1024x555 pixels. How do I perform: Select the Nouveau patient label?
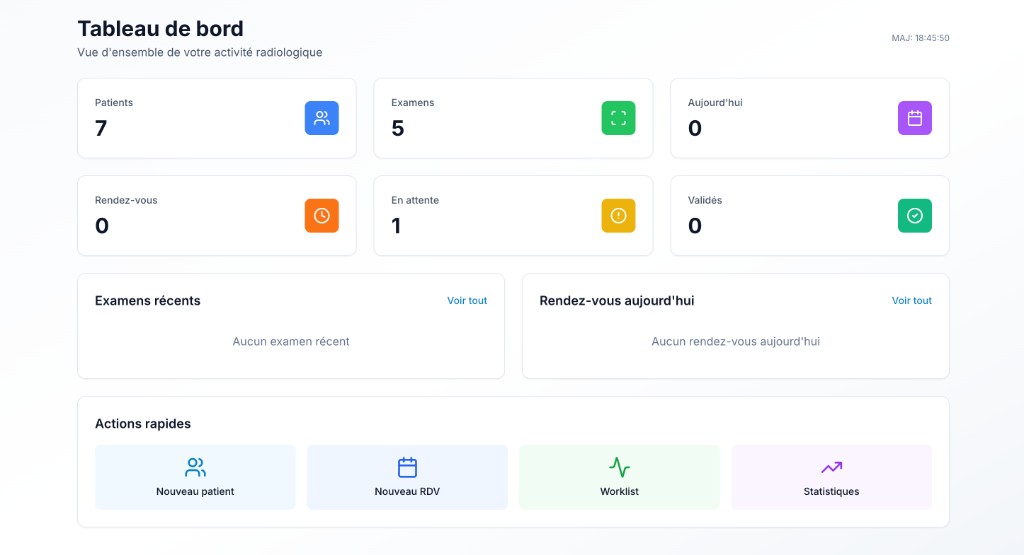coord(195,492)
